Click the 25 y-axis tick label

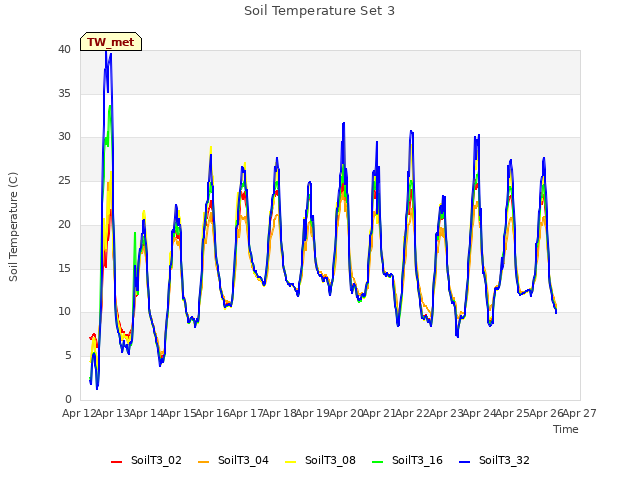coord(64,180)
